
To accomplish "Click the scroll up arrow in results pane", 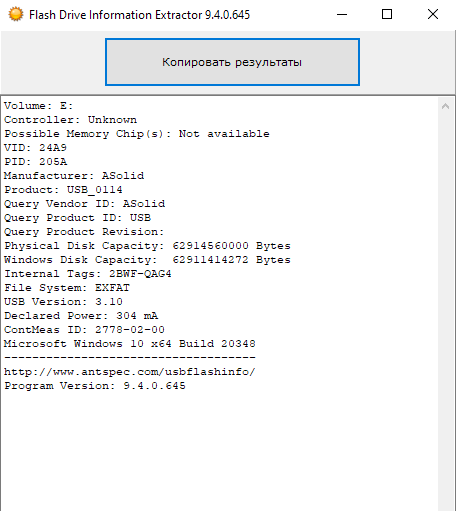I will click(446, 106).
